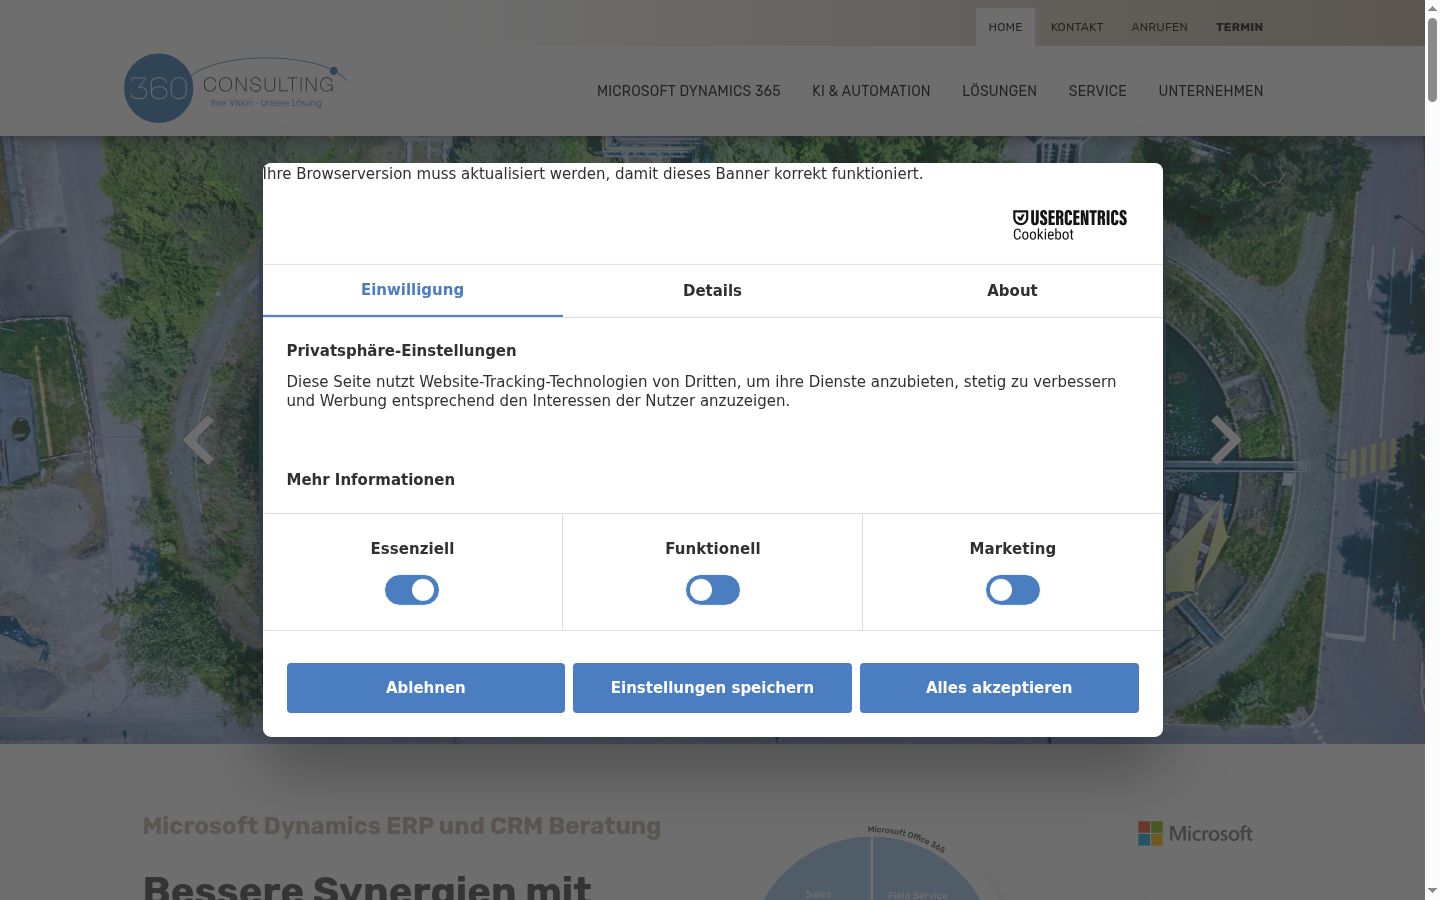Click the Funktionell label
1440x900 pixels.
[712, 549]
